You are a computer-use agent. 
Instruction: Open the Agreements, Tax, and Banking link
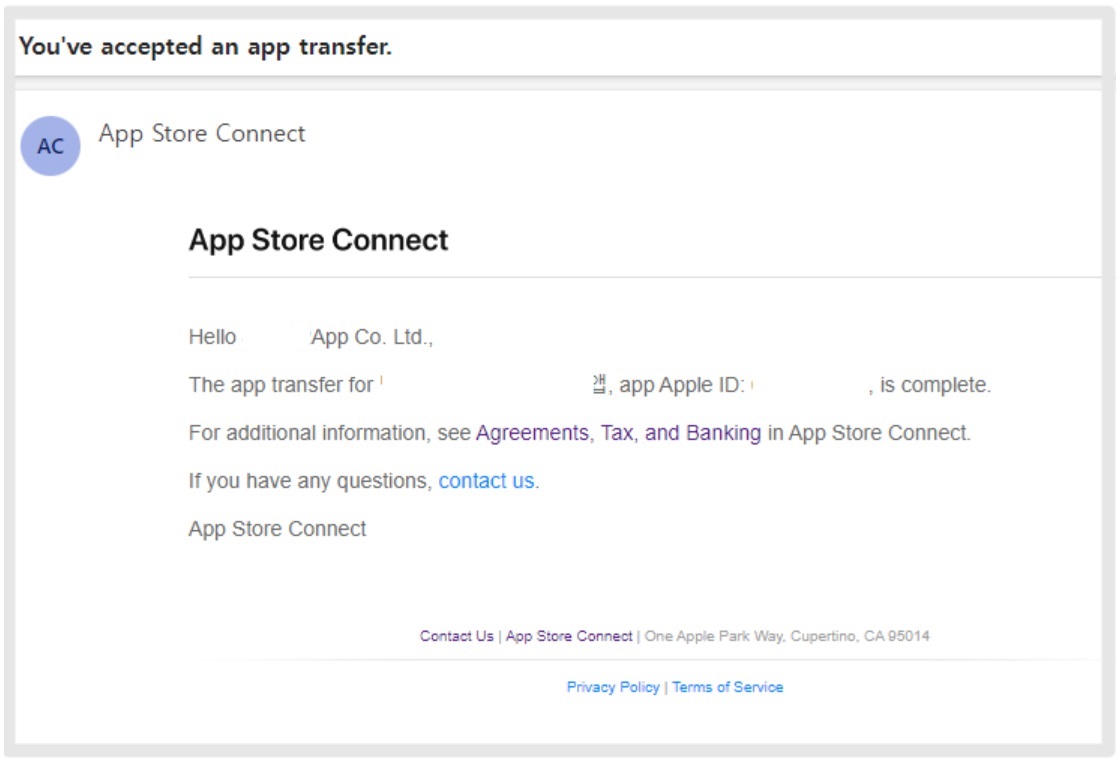[x=618, y=433]
